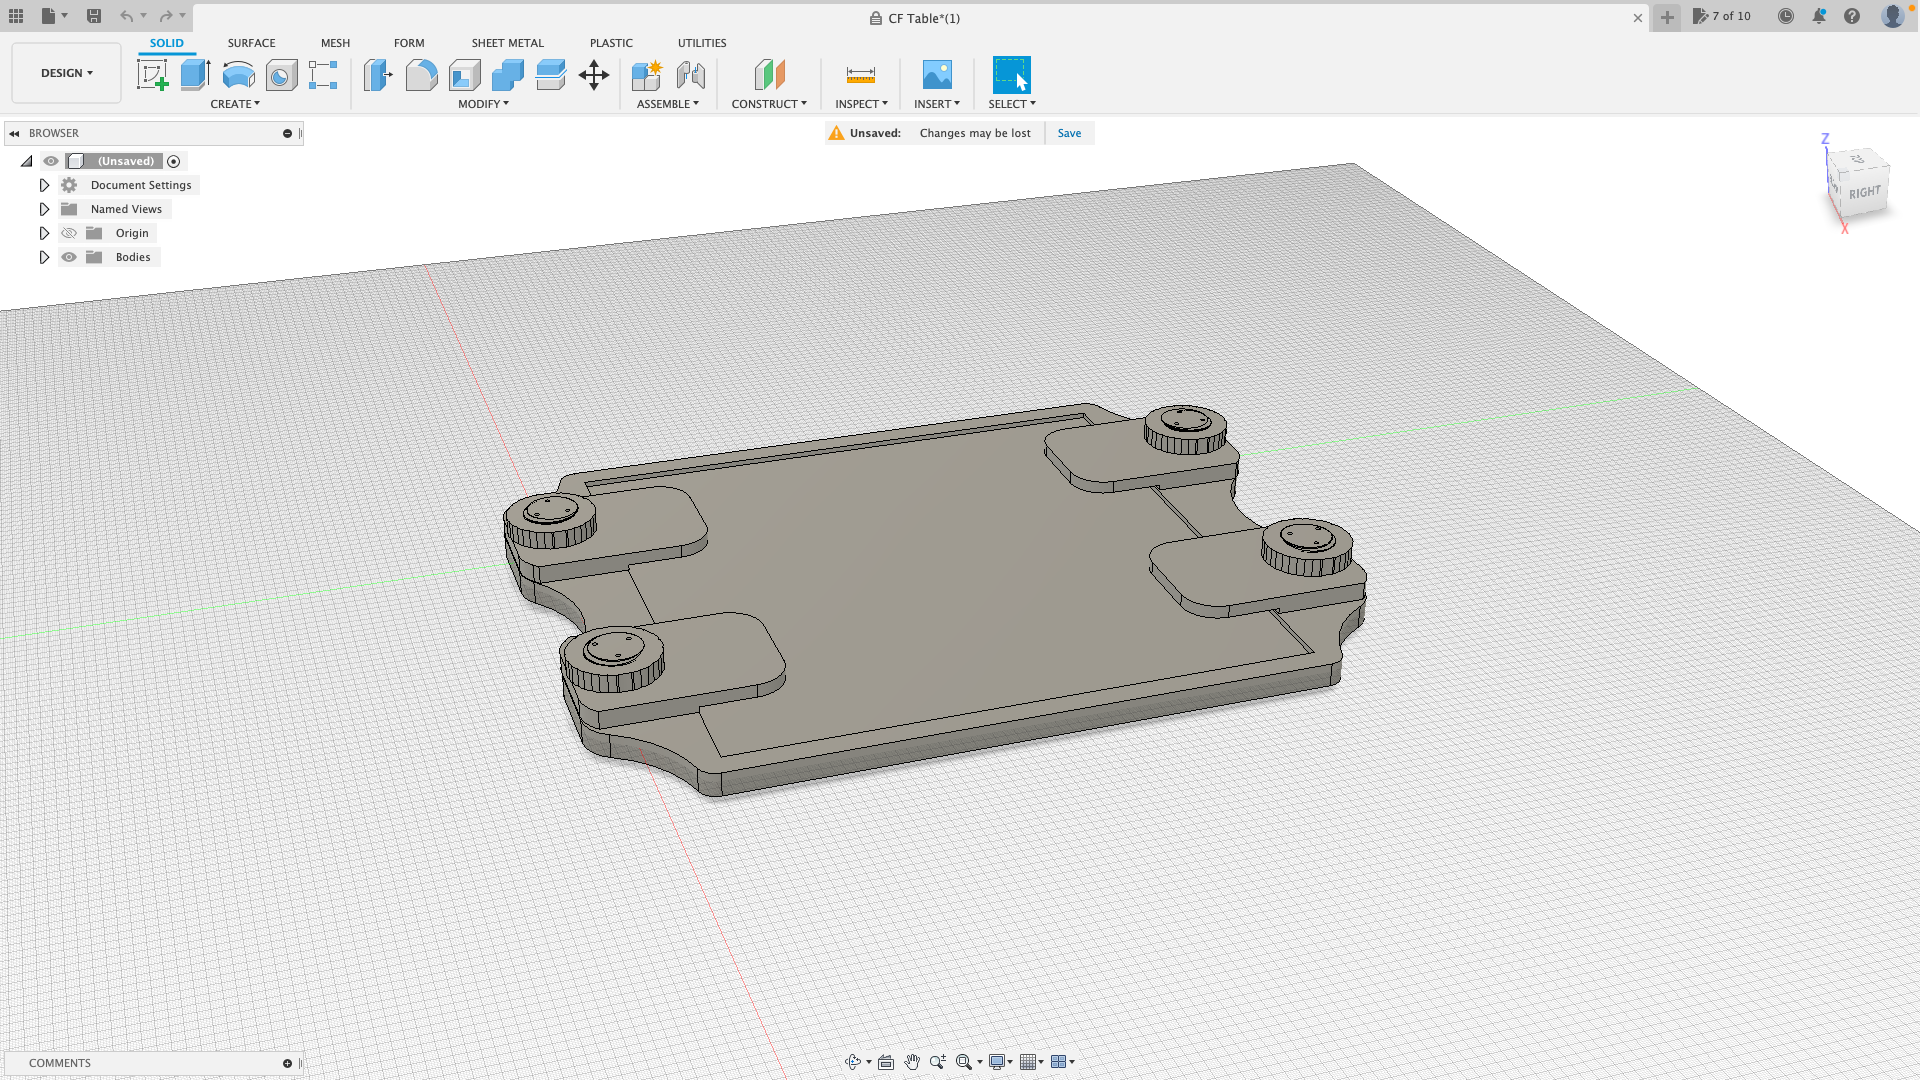Screen dimensions: 1920x1080
Task: Activate the Select tool icon
Action: pyautogui.click(x=1011, y=75)
